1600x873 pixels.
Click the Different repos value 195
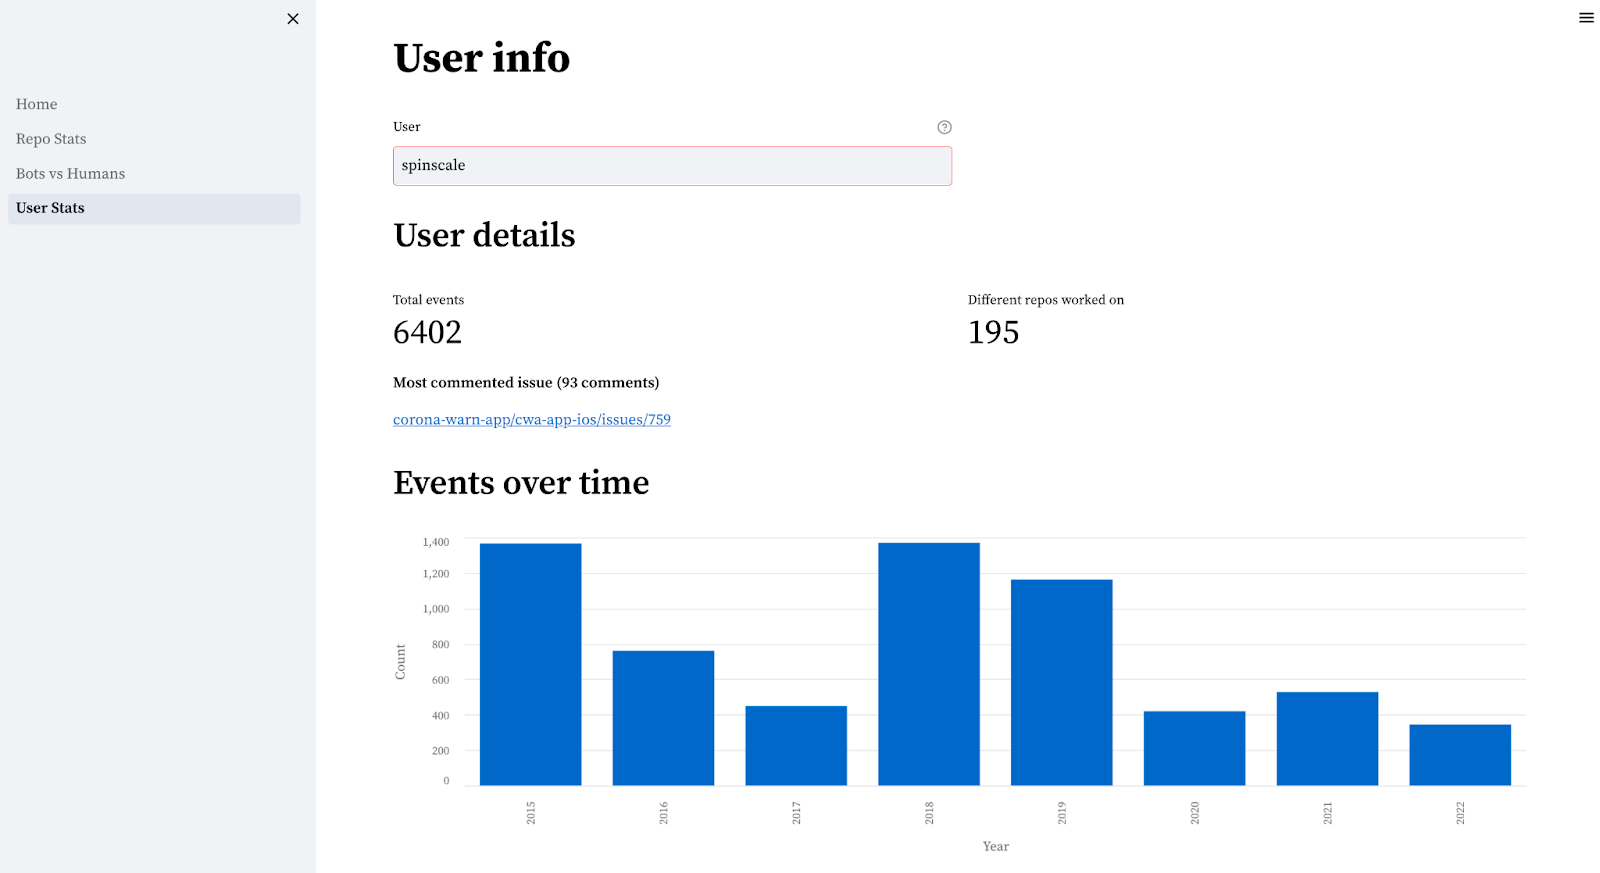994,332
